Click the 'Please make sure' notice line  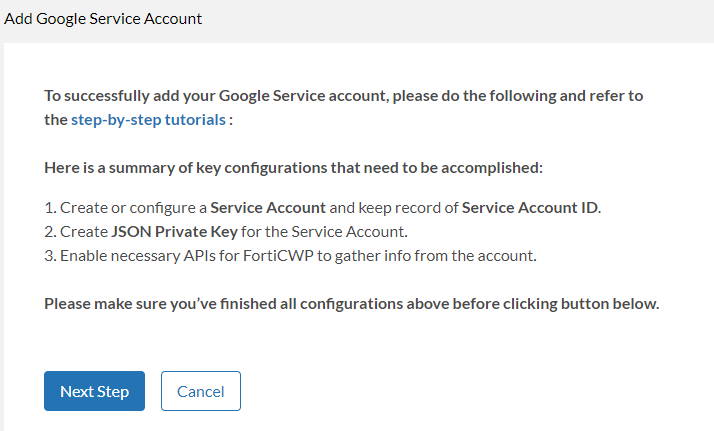[x=351, y=303]
